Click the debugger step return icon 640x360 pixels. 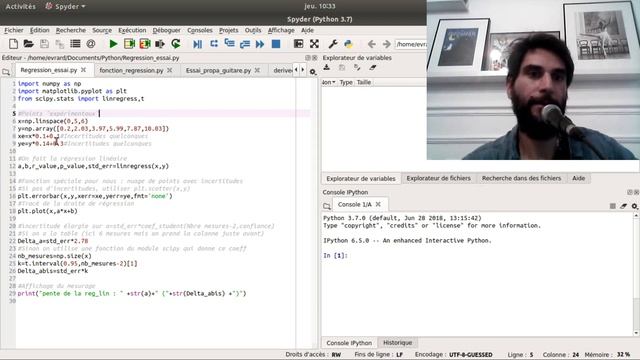click(x=244, y=44)
